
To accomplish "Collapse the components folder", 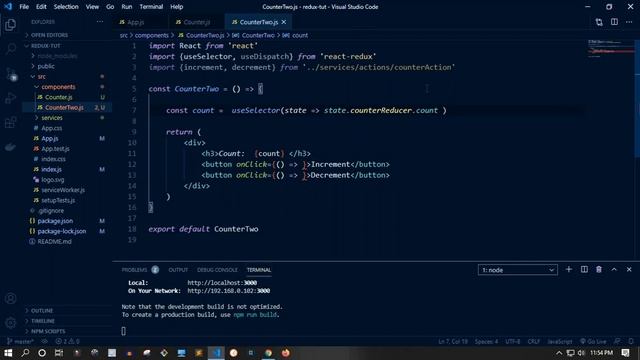I will tap(58, 87).
